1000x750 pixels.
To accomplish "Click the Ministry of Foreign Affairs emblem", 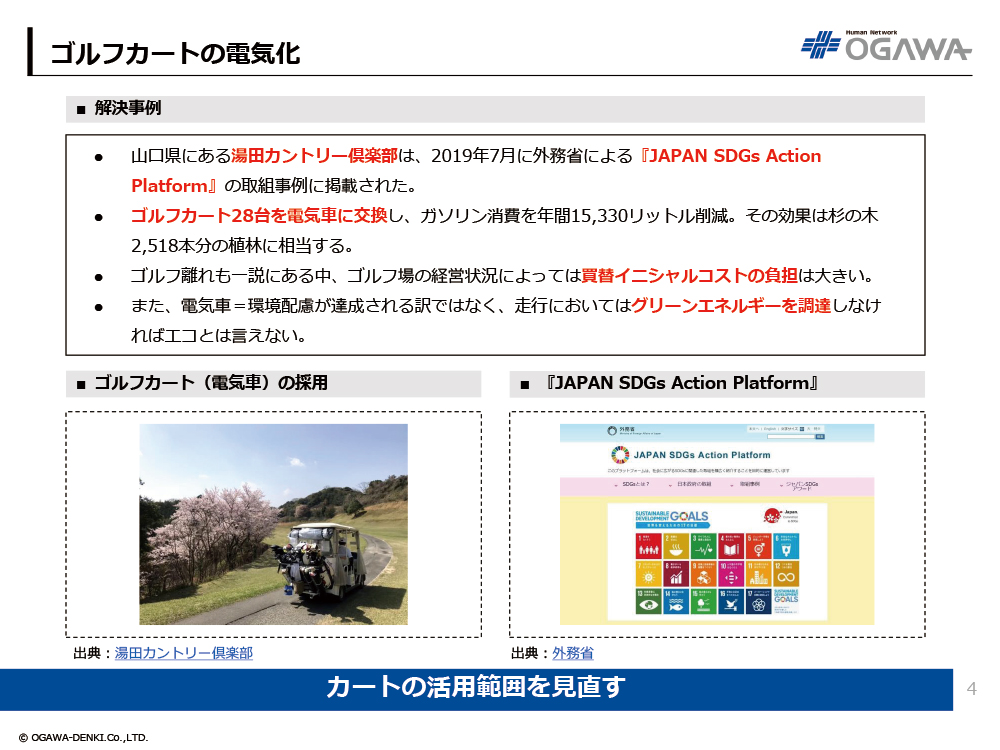I will point(612,431).
